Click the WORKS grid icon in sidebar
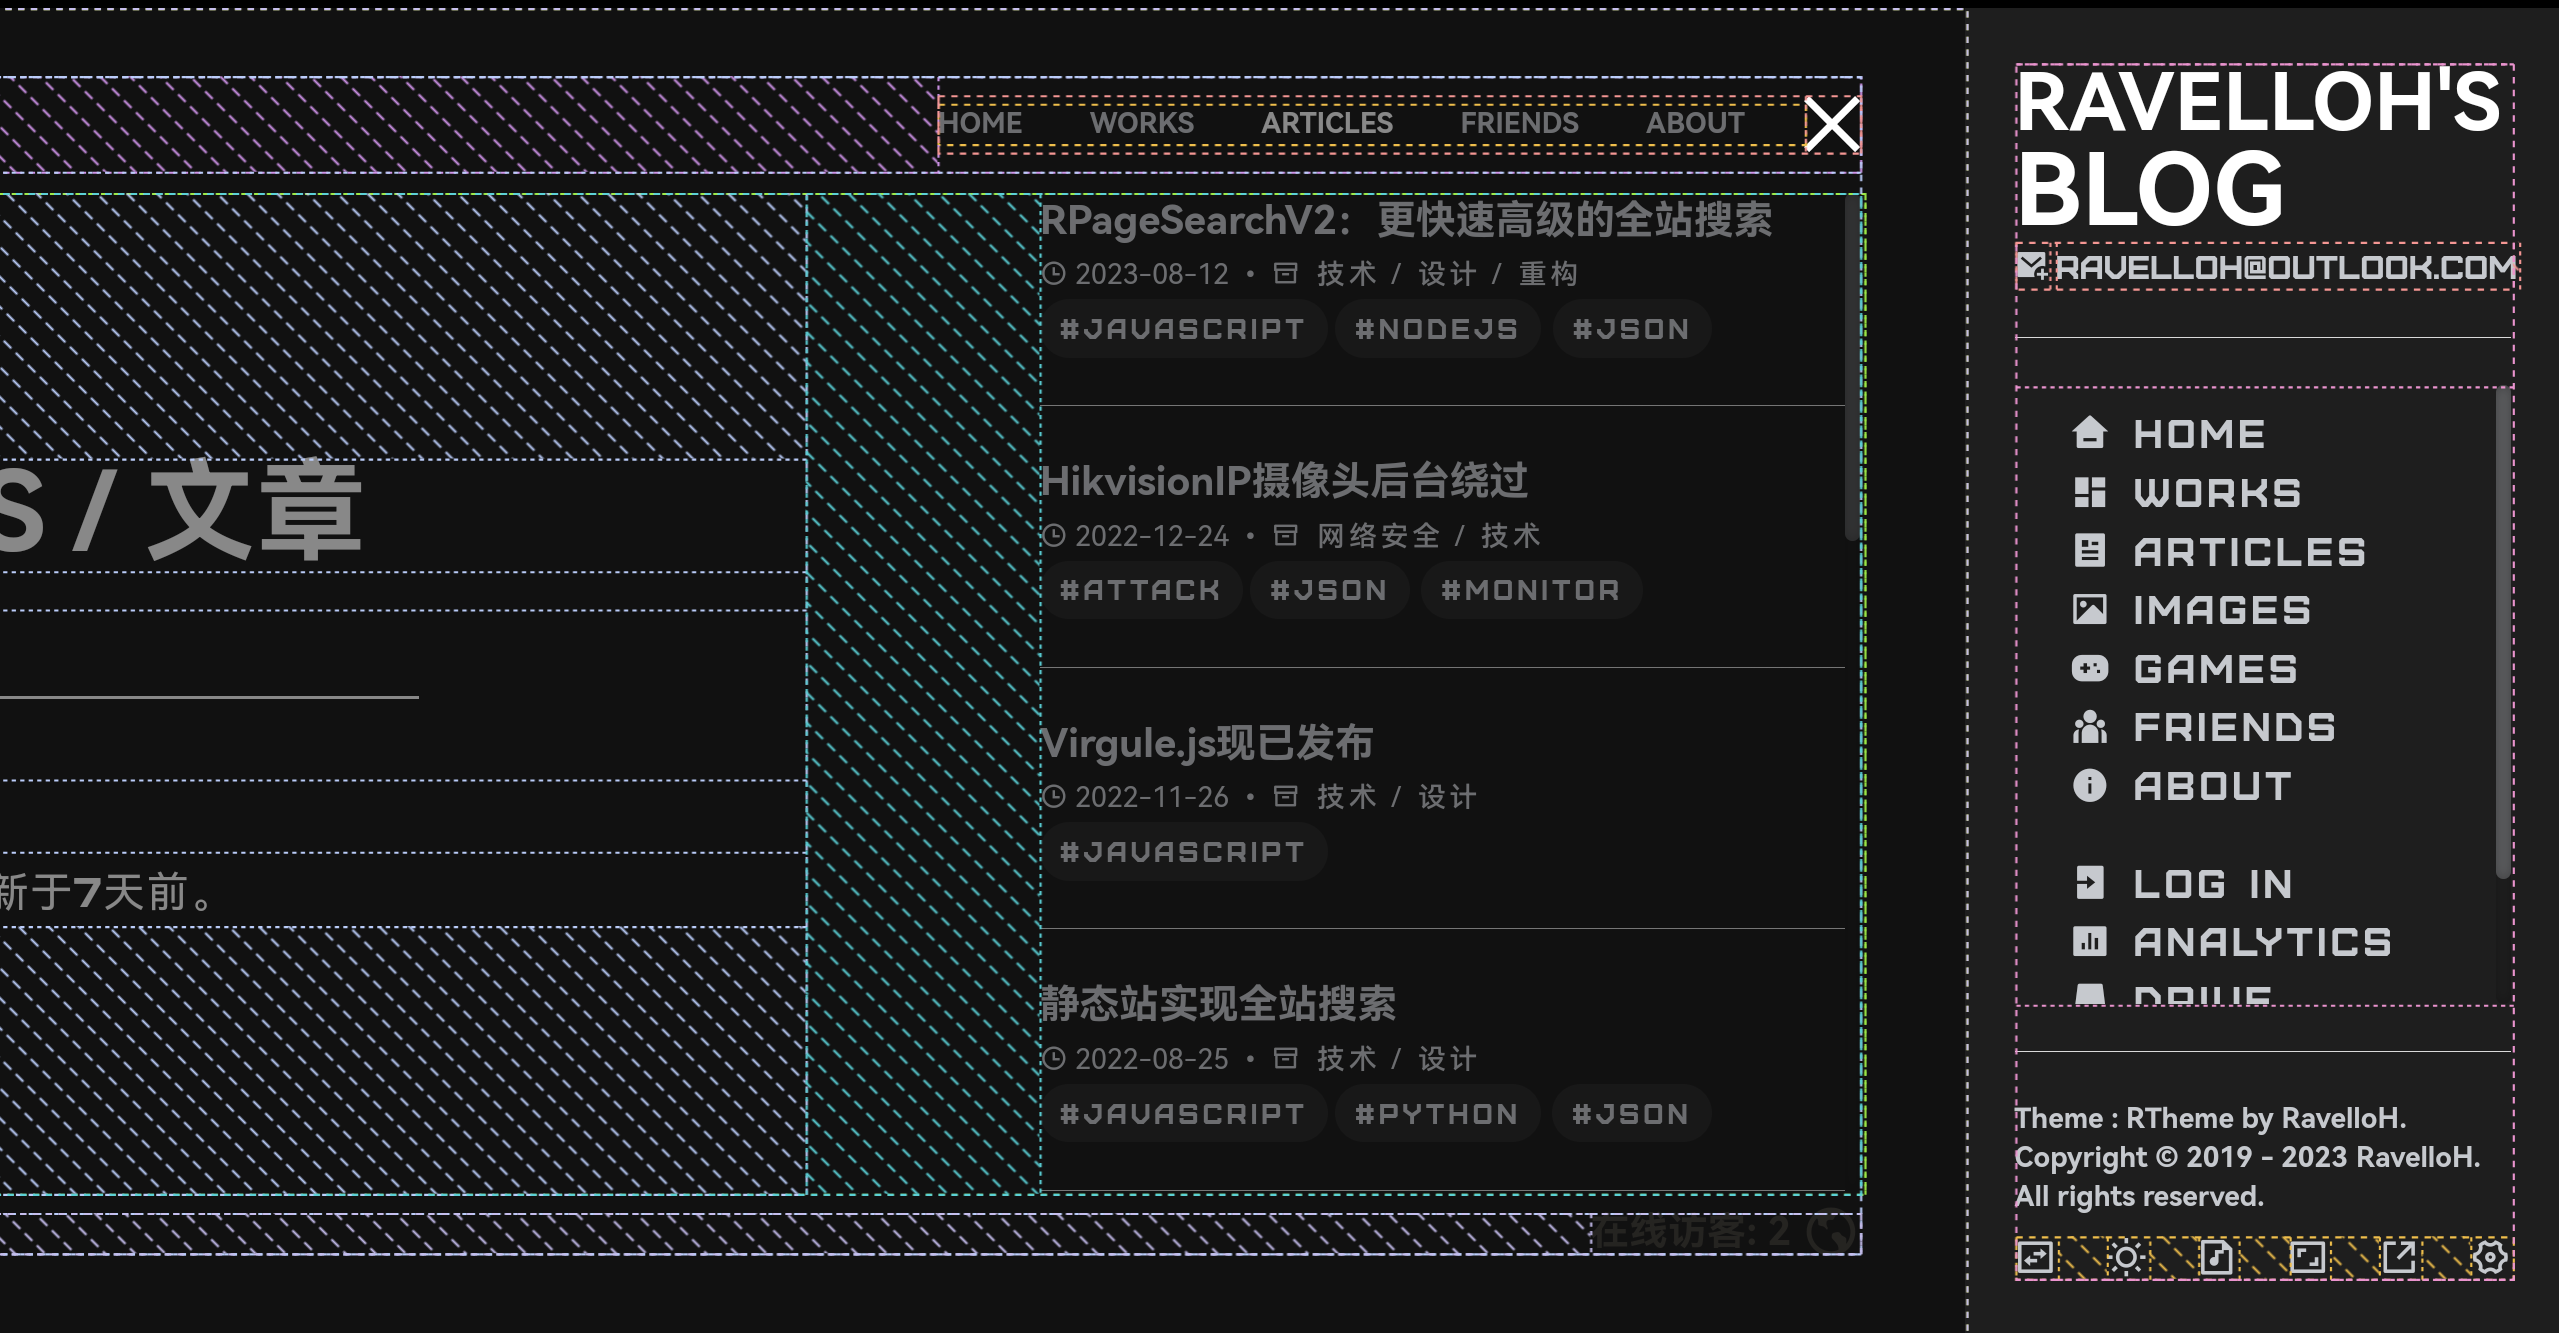The height and width of the screenshot is (1333, 2559). 2087,491
